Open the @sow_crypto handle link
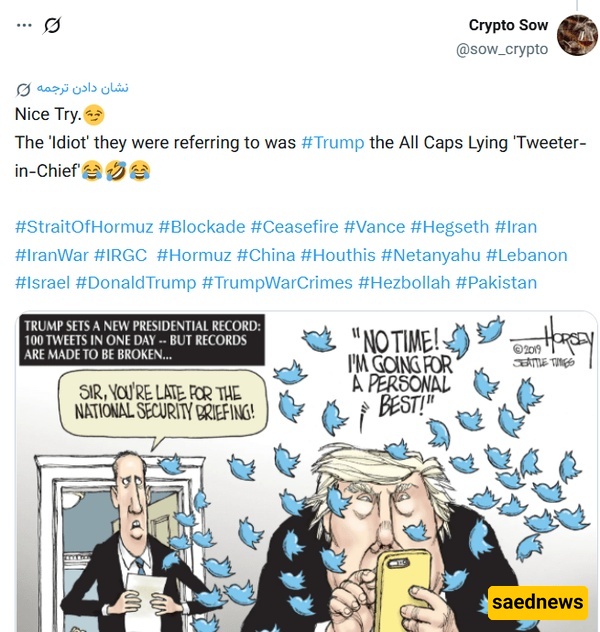Screen dimensions: 600x632 coord(502,49)
